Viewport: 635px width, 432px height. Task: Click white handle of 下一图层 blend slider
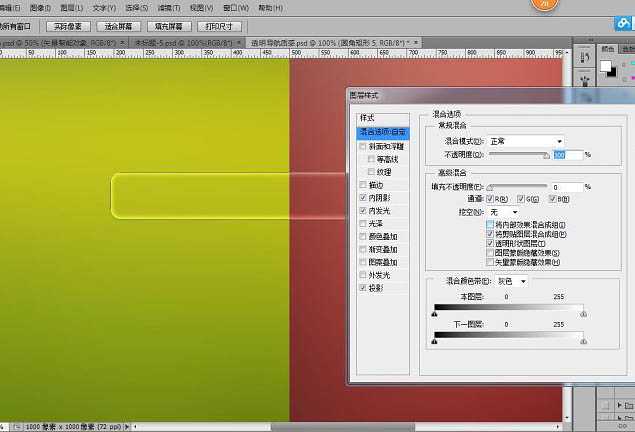pos(584,341)
